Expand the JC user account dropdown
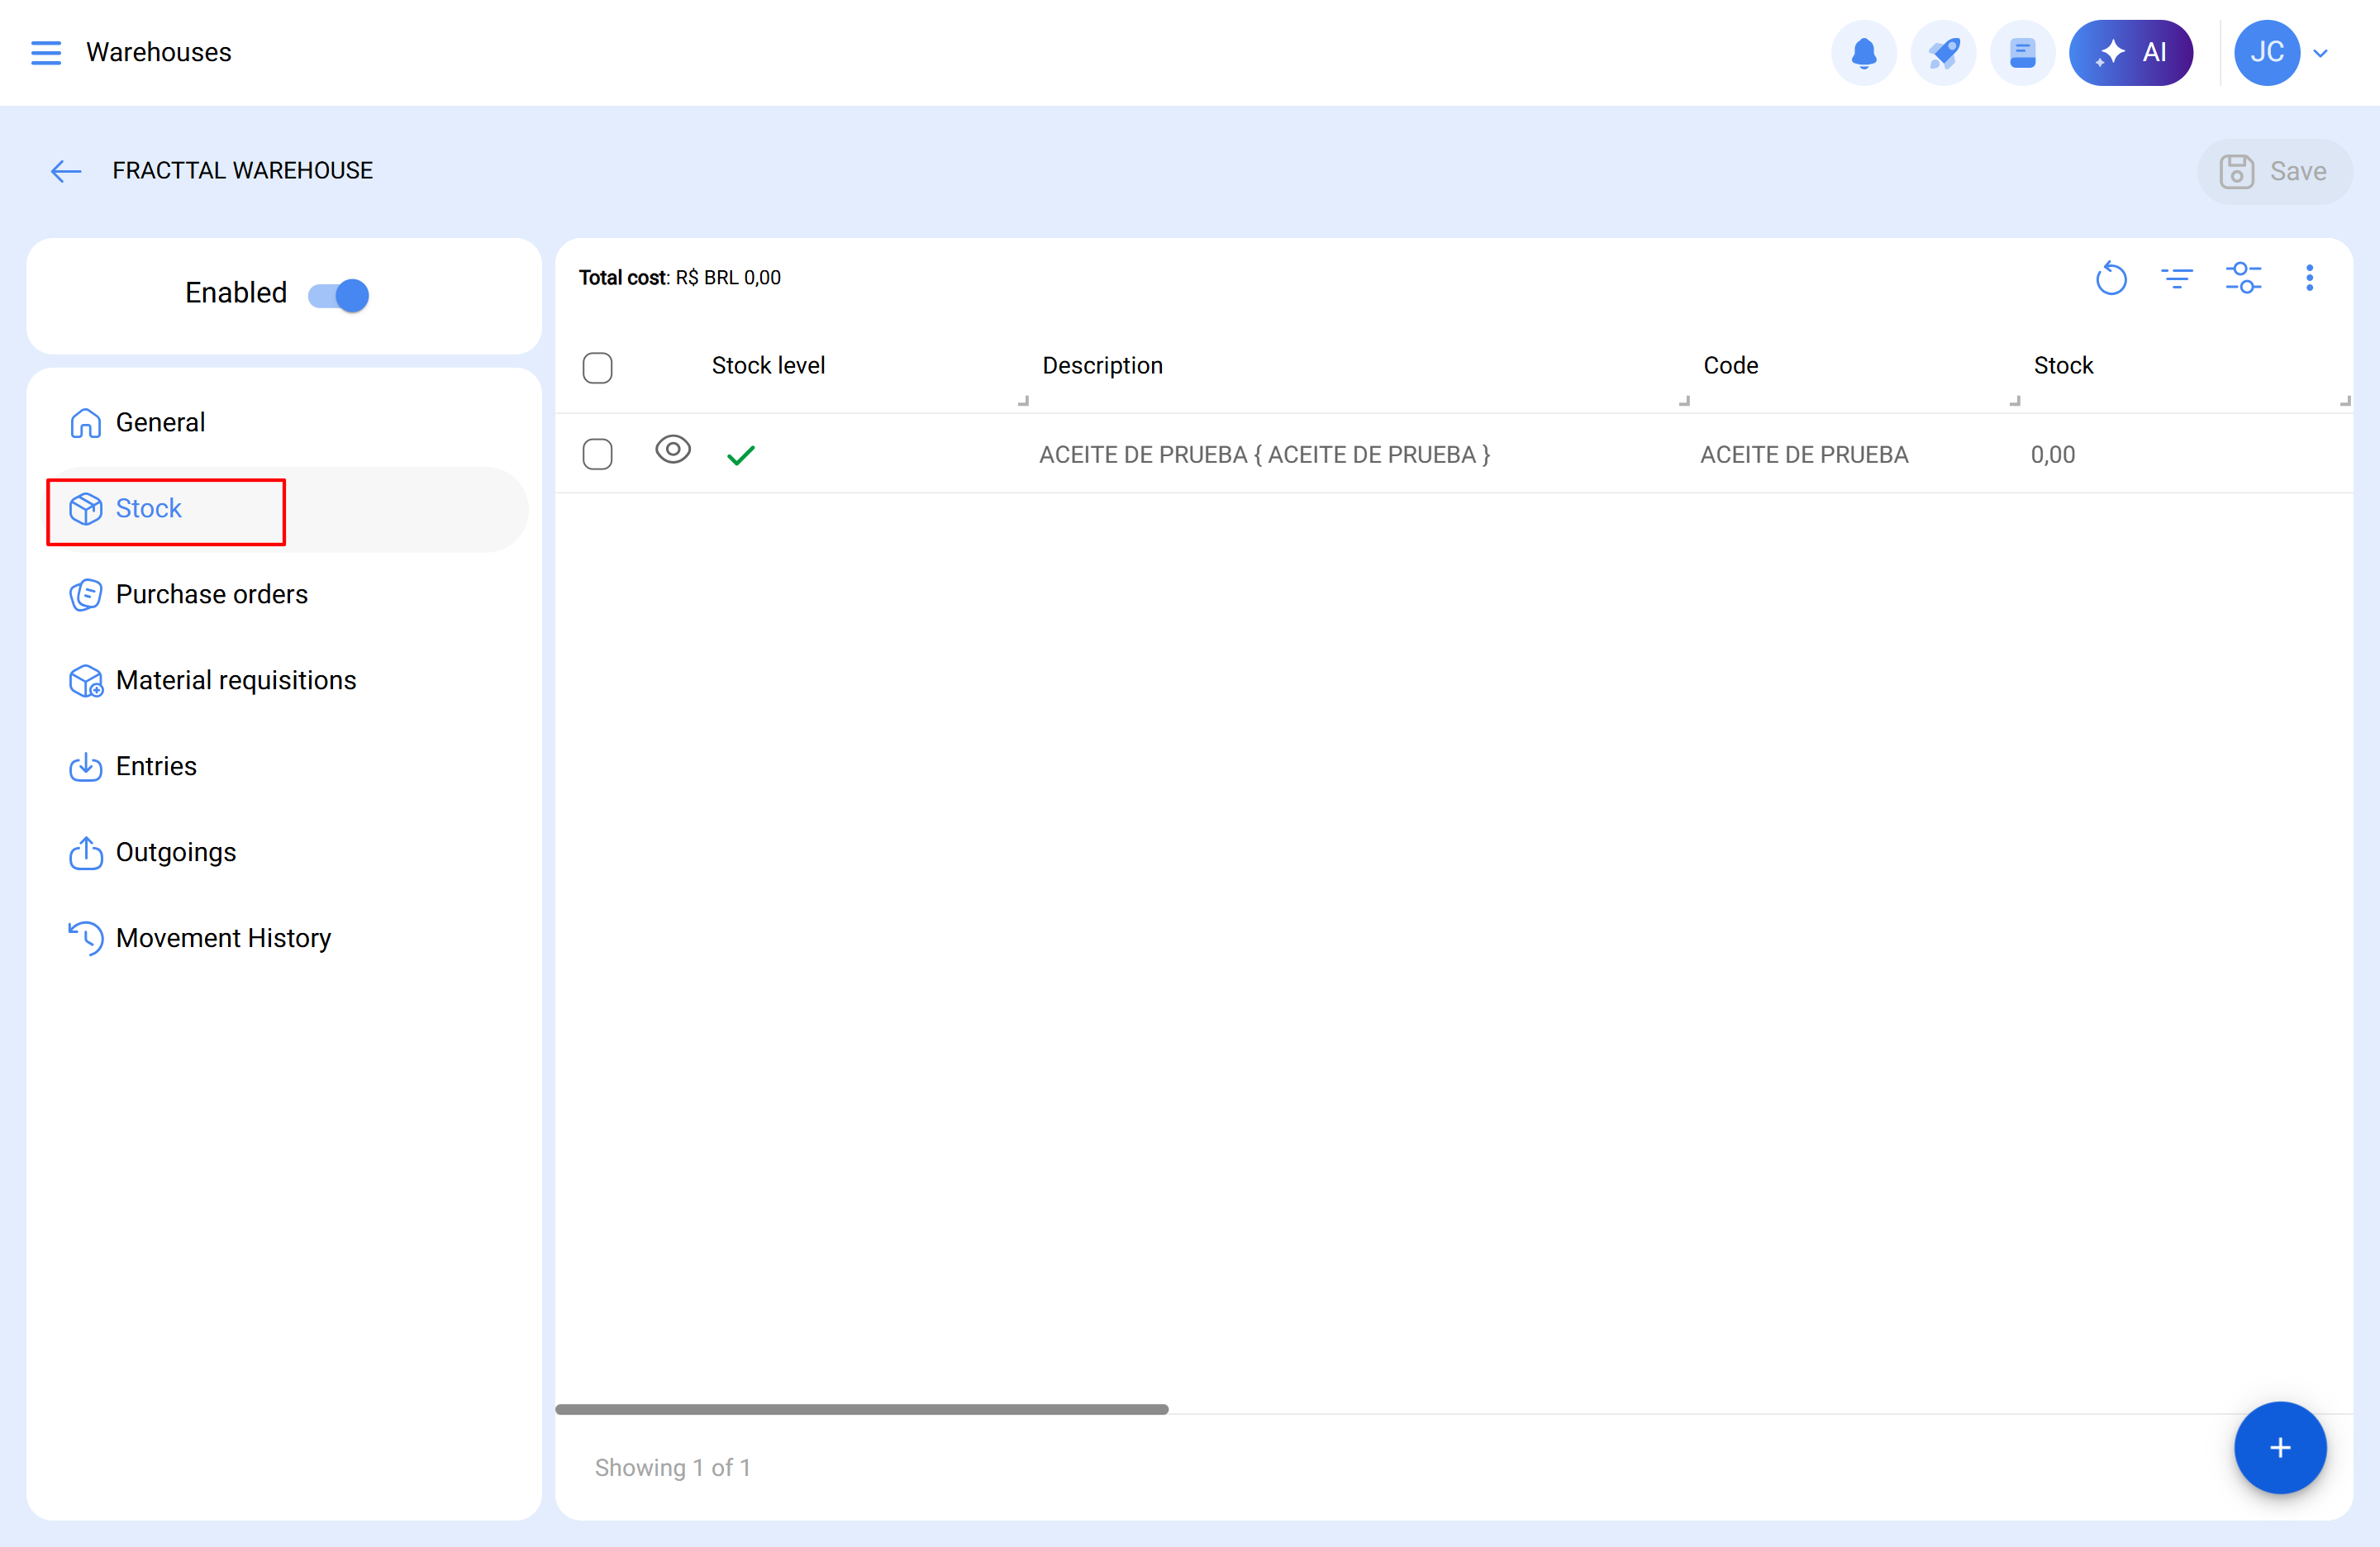This screenshot has height=1547, width=2380. 2320,53
